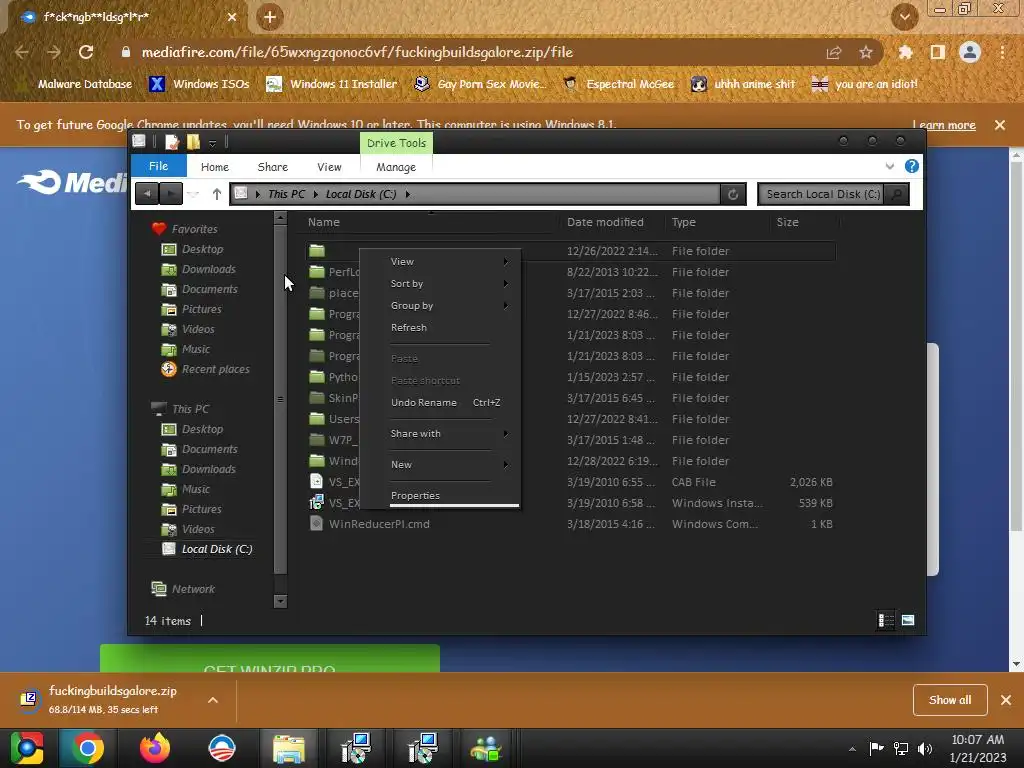
Task: Share this page from the address bar
Action: (833, 52)
